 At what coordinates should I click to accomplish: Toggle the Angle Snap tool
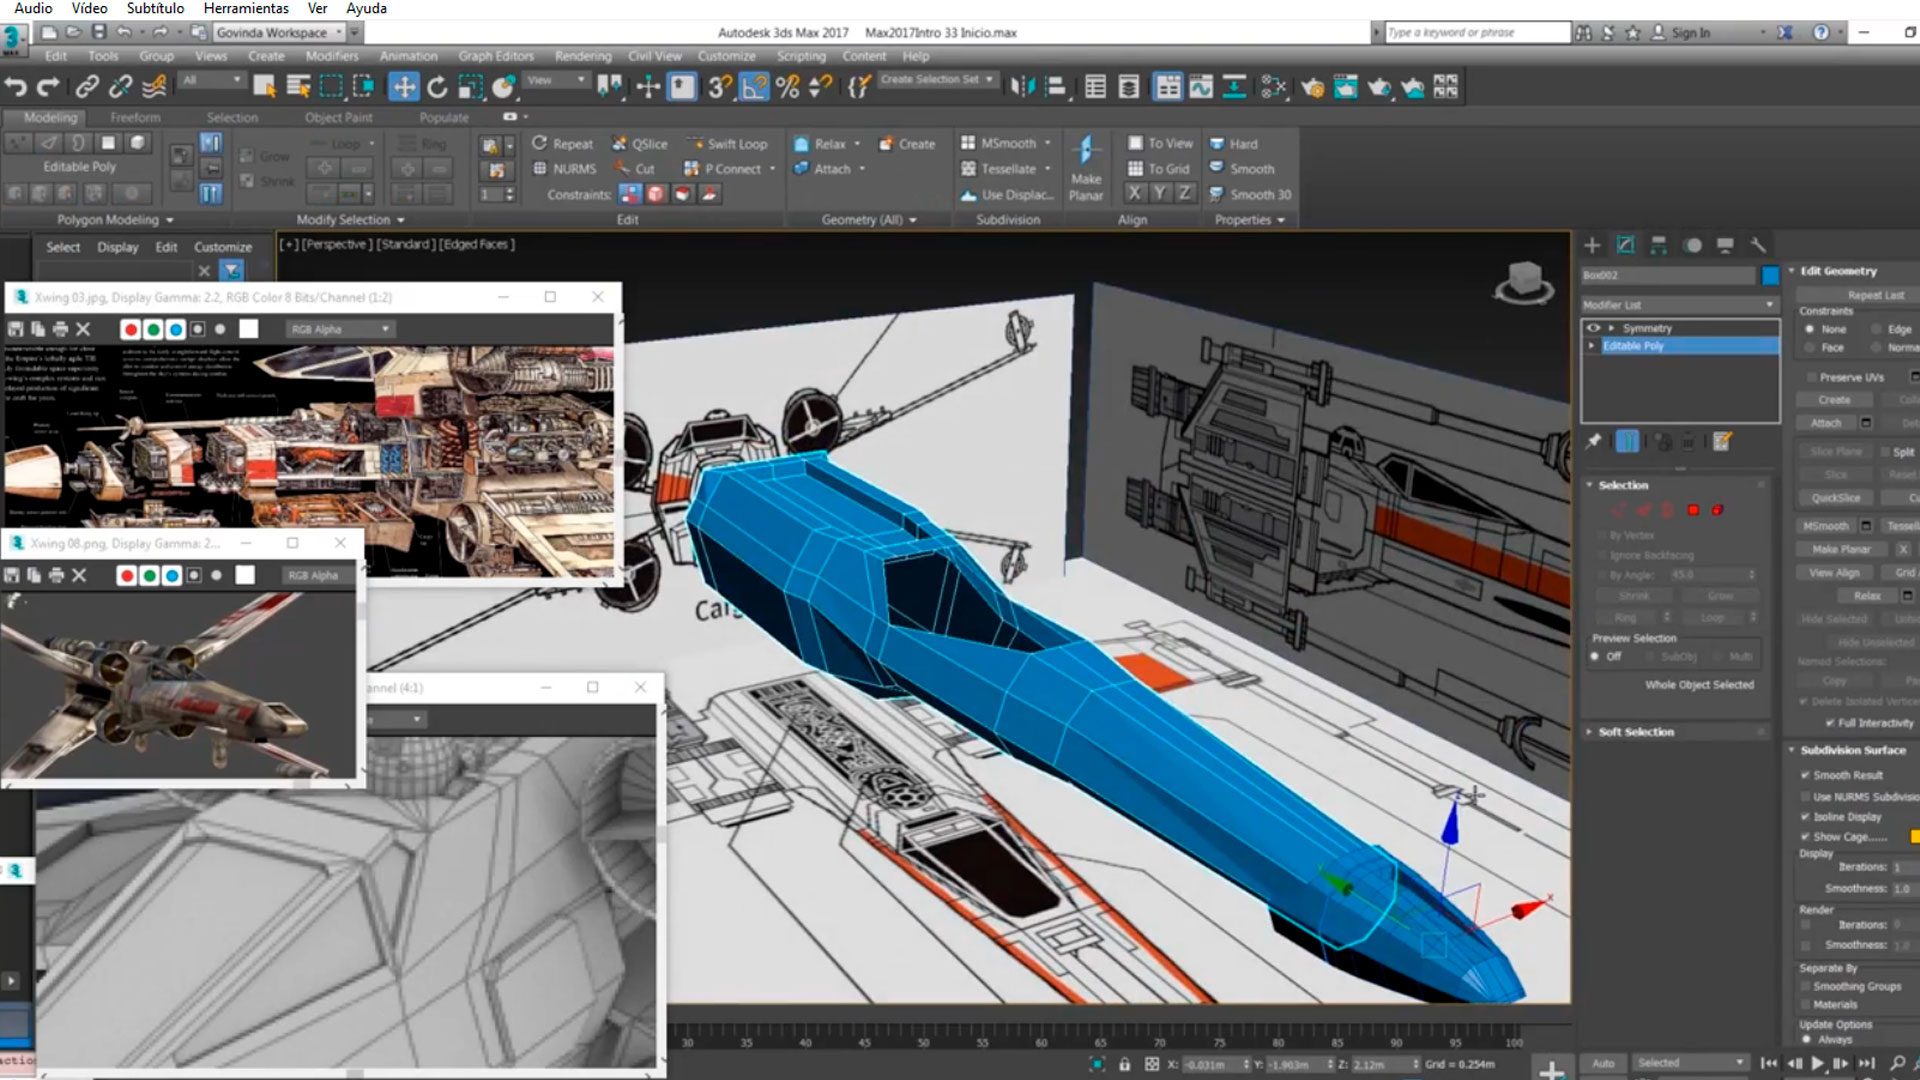pos(754,87)
